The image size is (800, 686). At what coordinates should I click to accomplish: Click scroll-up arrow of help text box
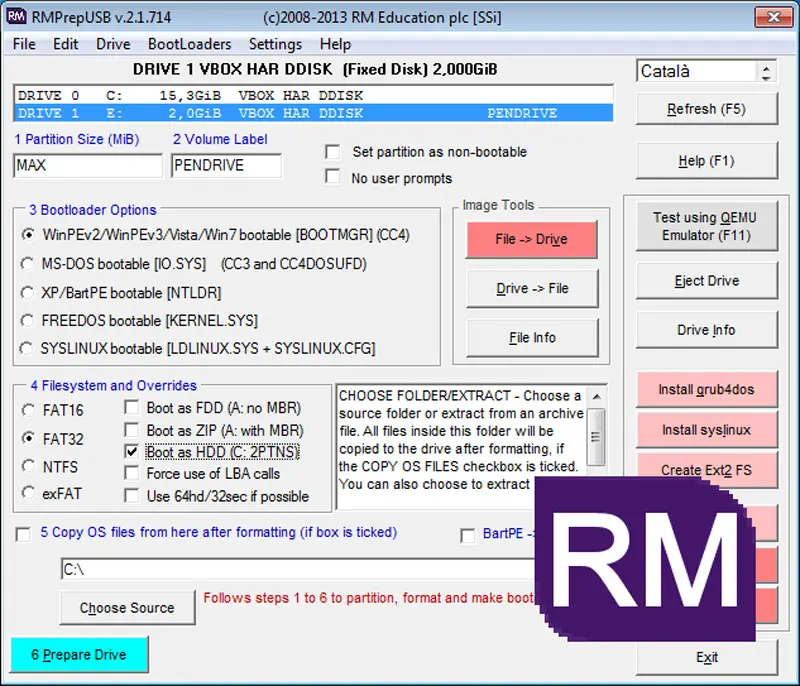(x=596, y=396)
